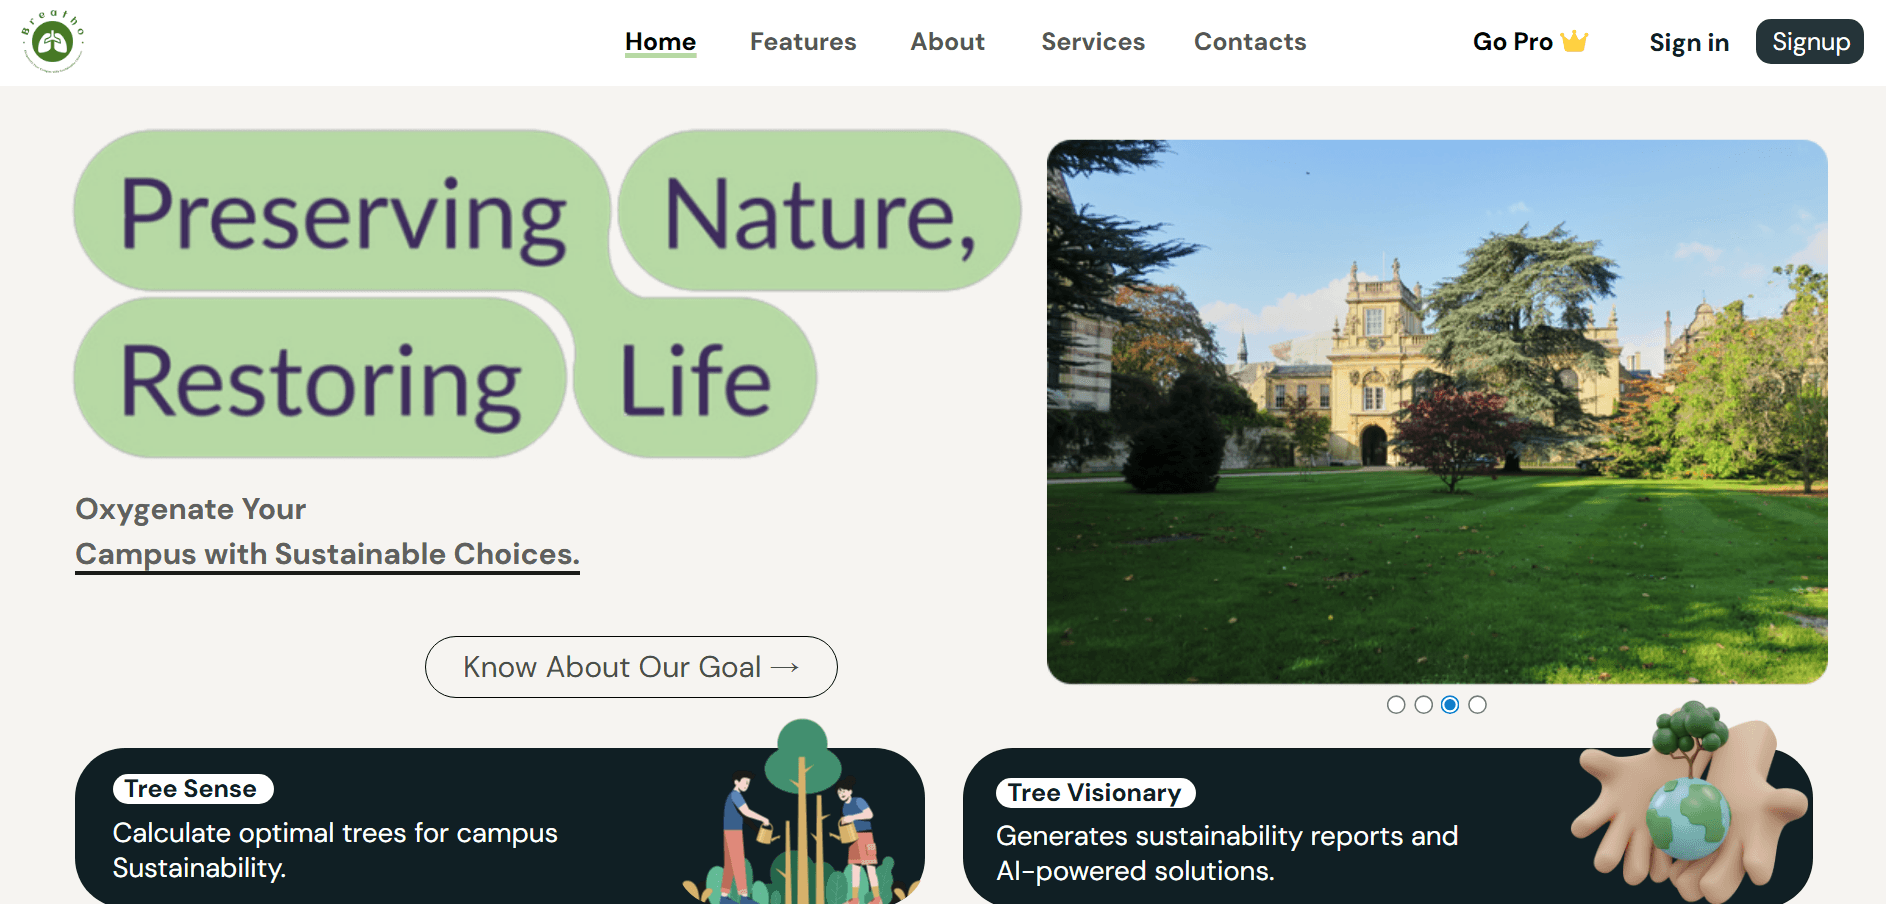This screenshot has height=904, width=1886.
Task: Click the Go Pro text link
Action: [x=1512, y=42]
